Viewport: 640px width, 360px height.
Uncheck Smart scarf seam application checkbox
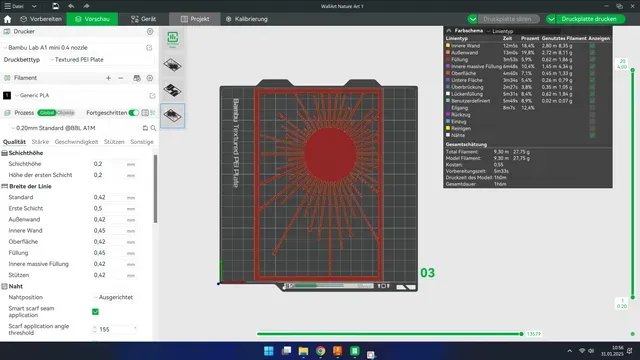pyautogui.click(x=96, y=312)
